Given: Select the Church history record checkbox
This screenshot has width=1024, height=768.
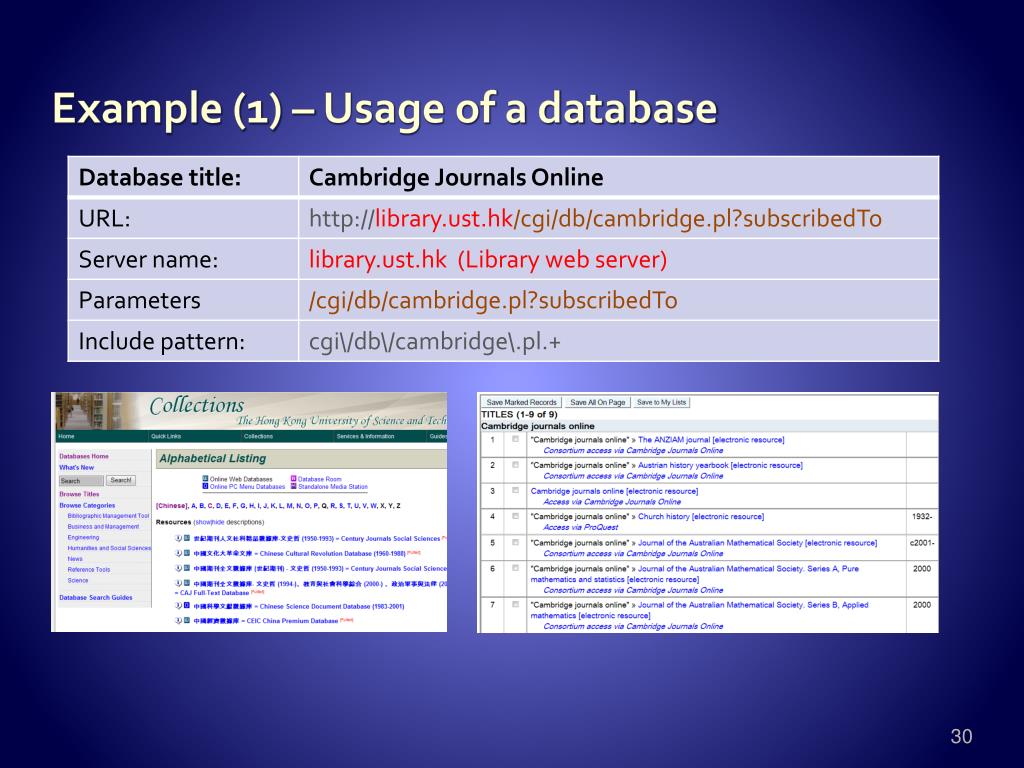Looking at the screenshot, I should [515, 516].
